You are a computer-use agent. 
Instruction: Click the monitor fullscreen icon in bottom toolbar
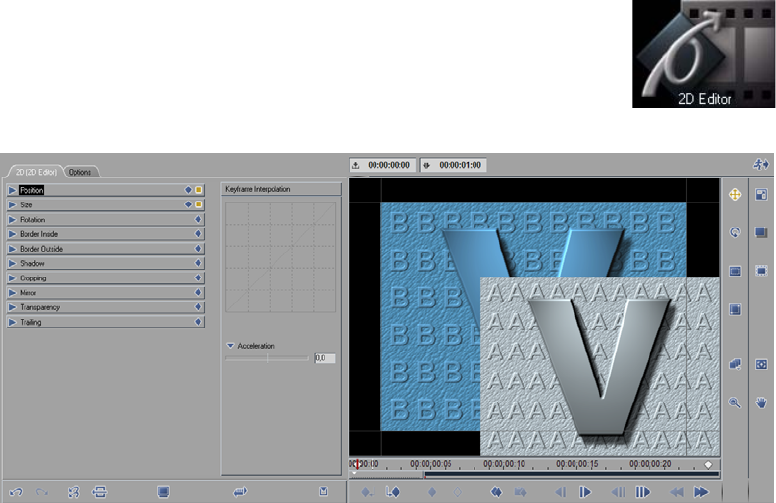pos(163,492)
